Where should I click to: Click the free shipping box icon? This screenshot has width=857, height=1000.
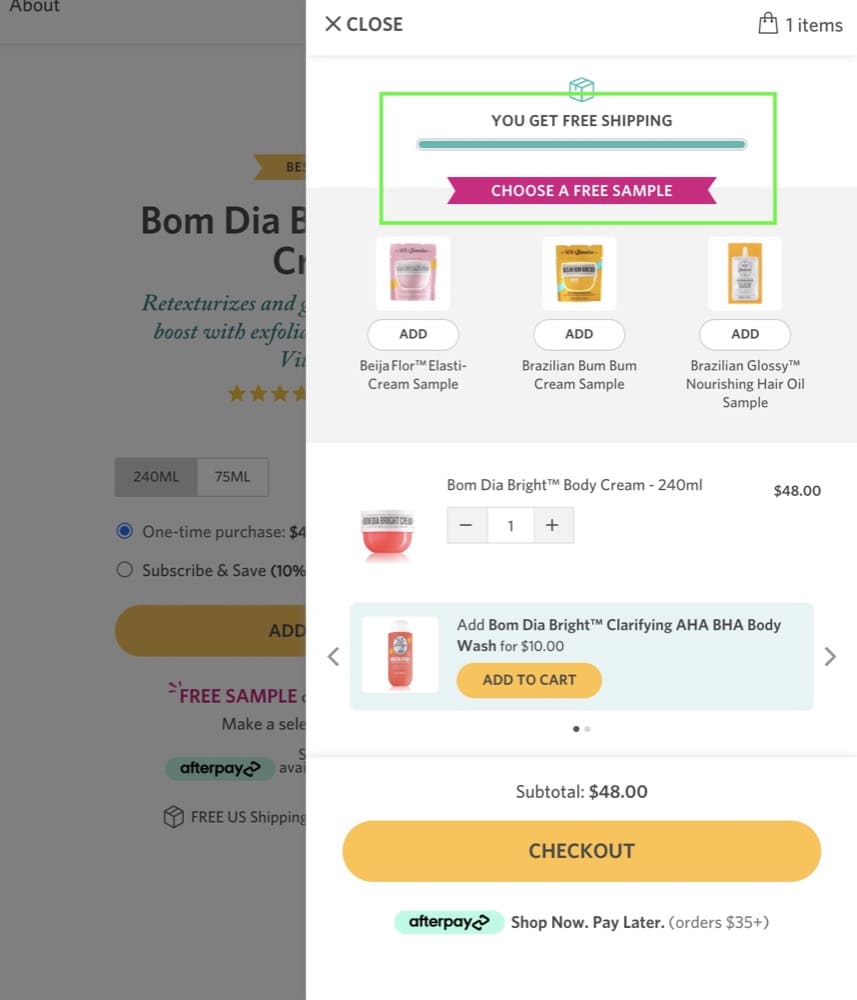point(581,89)
